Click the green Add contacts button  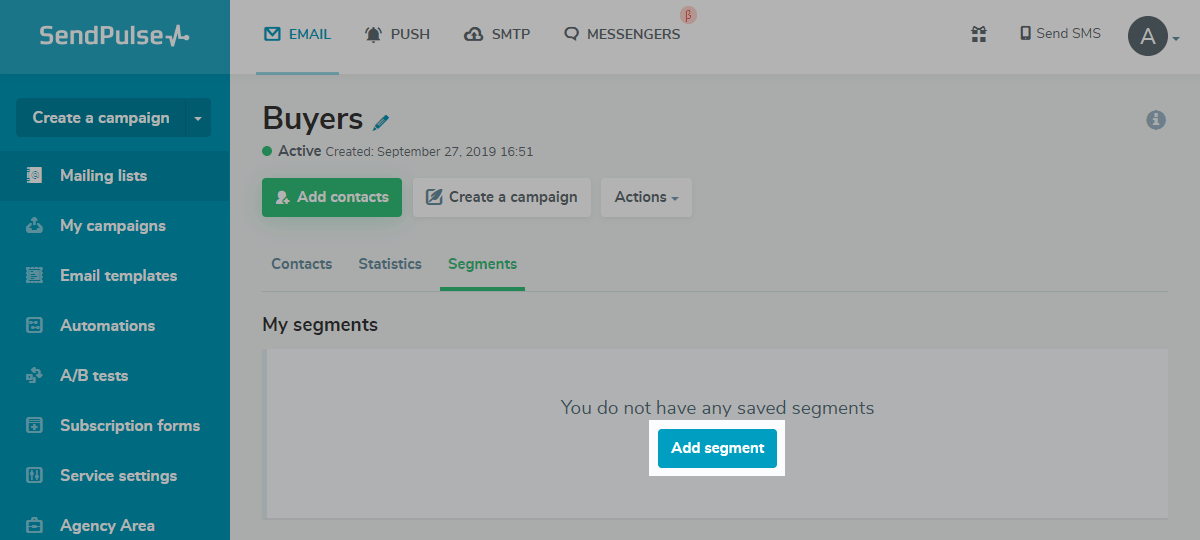(x=332, y=197)
